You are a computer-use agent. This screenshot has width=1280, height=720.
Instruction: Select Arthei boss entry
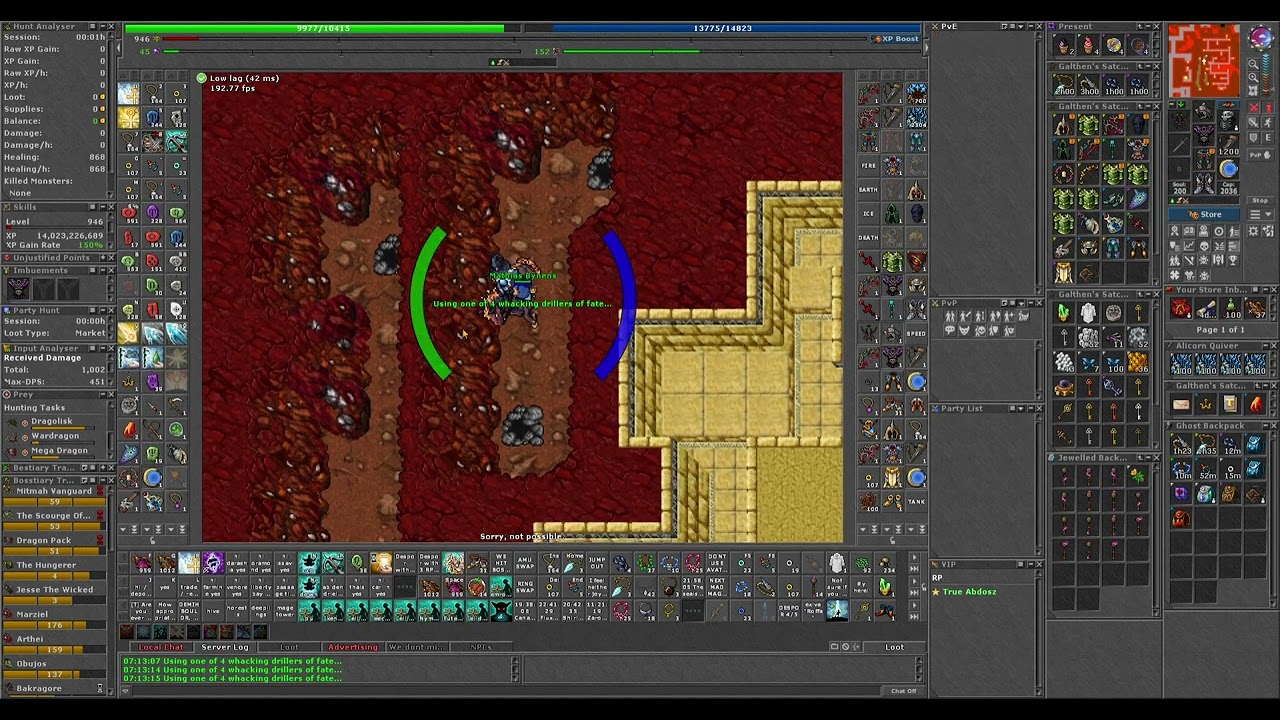pos(54,642)
